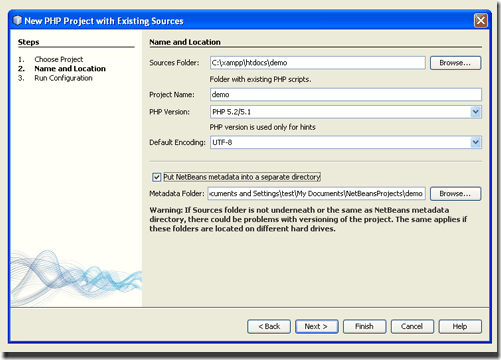Click the Metadata Folder path field

coord(317,194)
